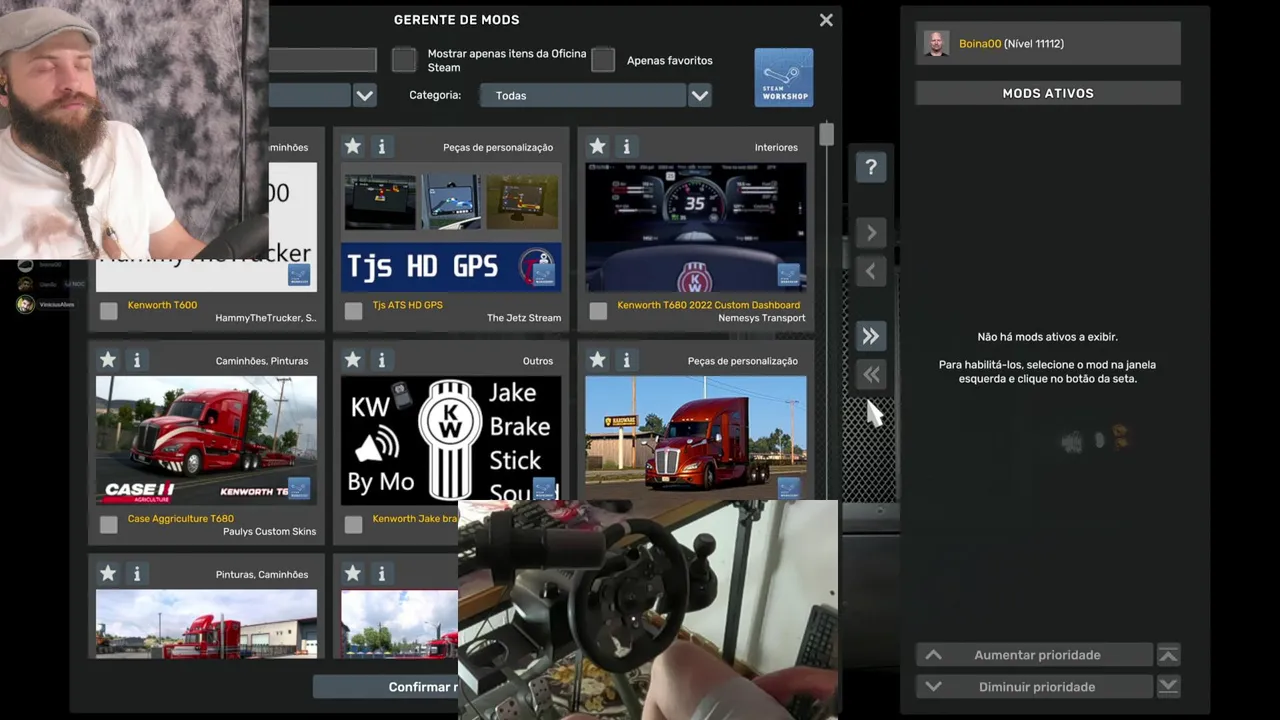Screen dimensions: 1280x720
Task: Open the left filter dropdown arrow
Action: [365, 96]
